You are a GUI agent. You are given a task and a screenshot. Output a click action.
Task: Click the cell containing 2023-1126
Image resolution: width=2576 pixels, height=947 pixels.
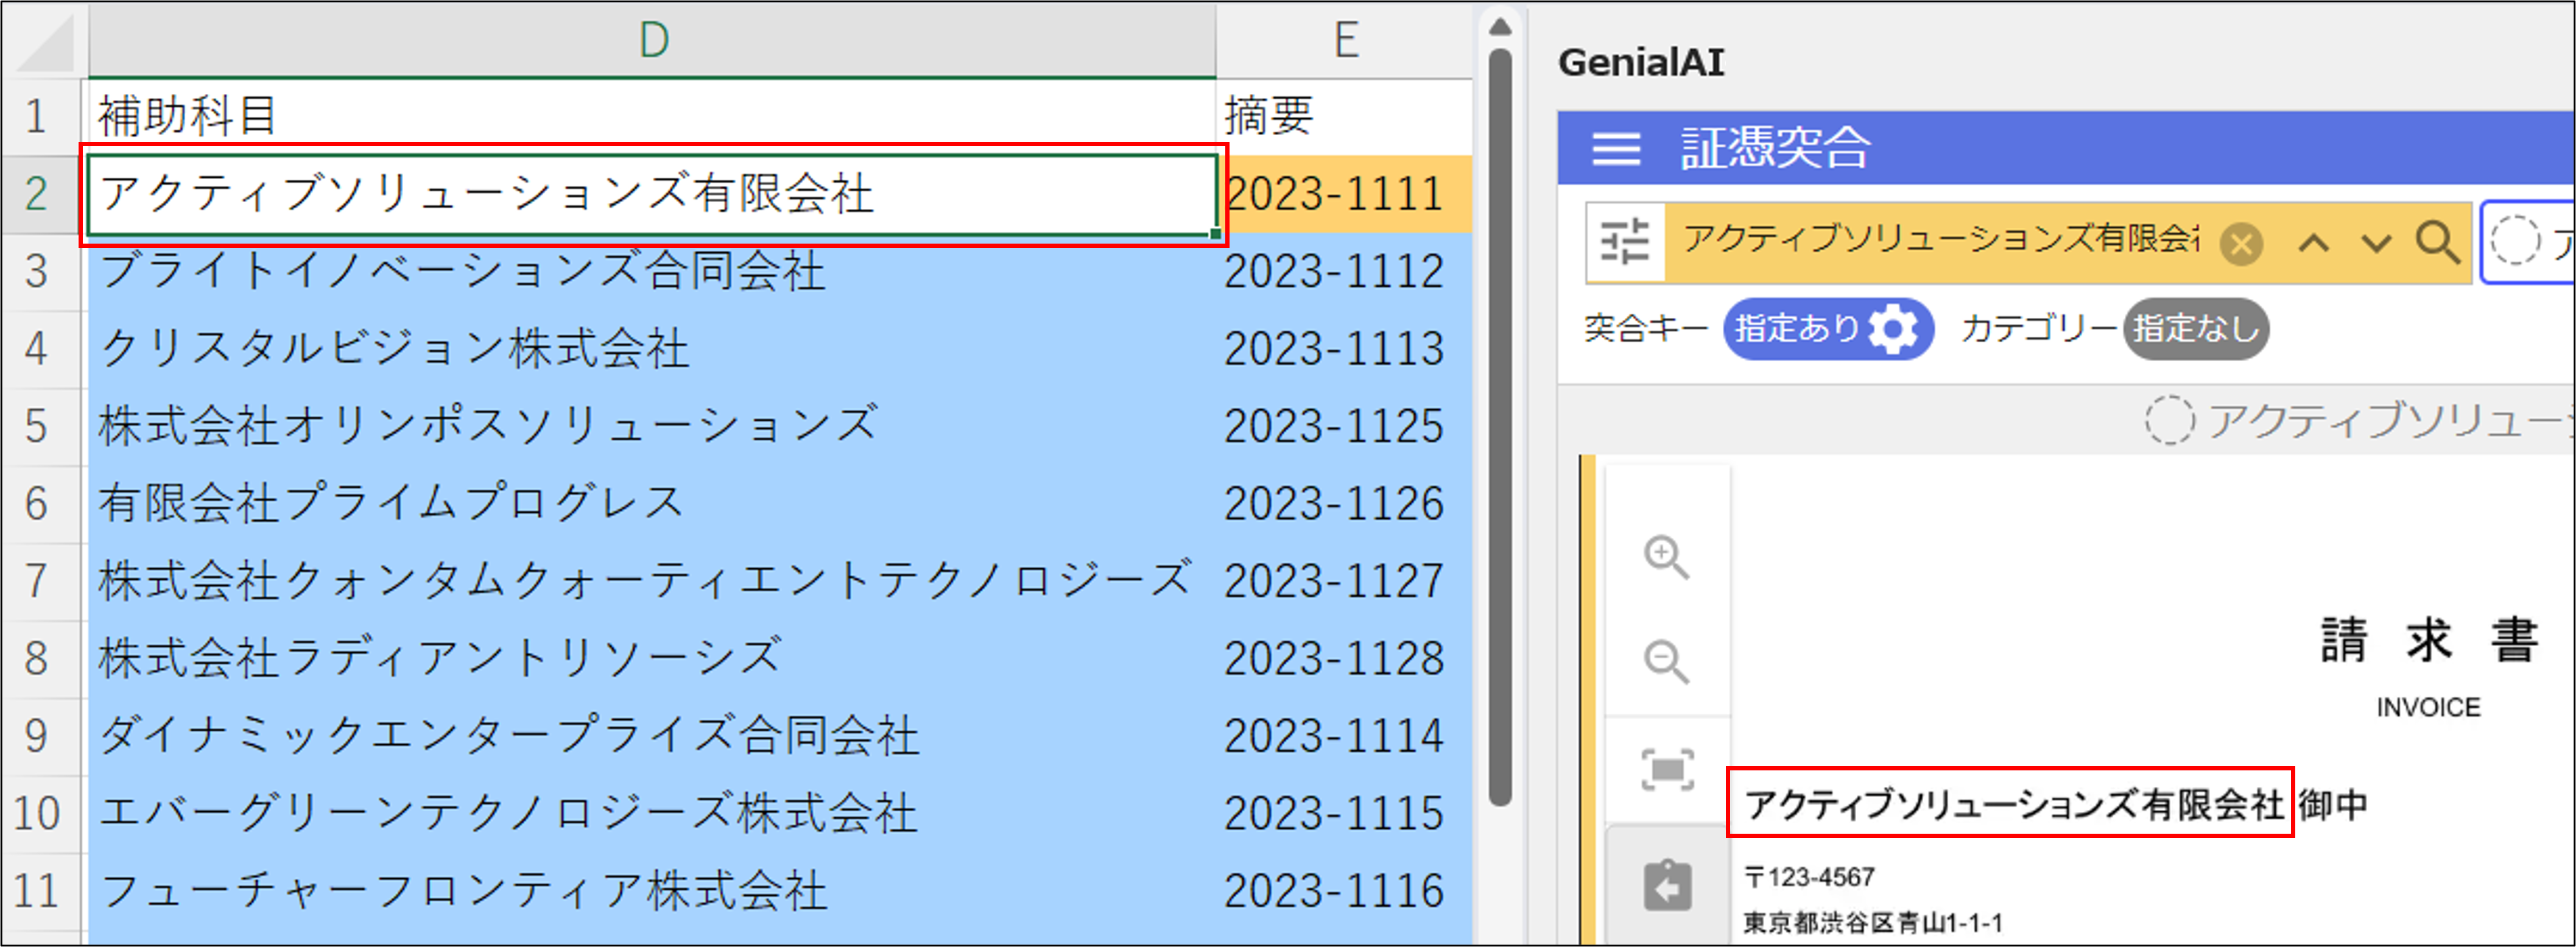(x=1334, y=503)
